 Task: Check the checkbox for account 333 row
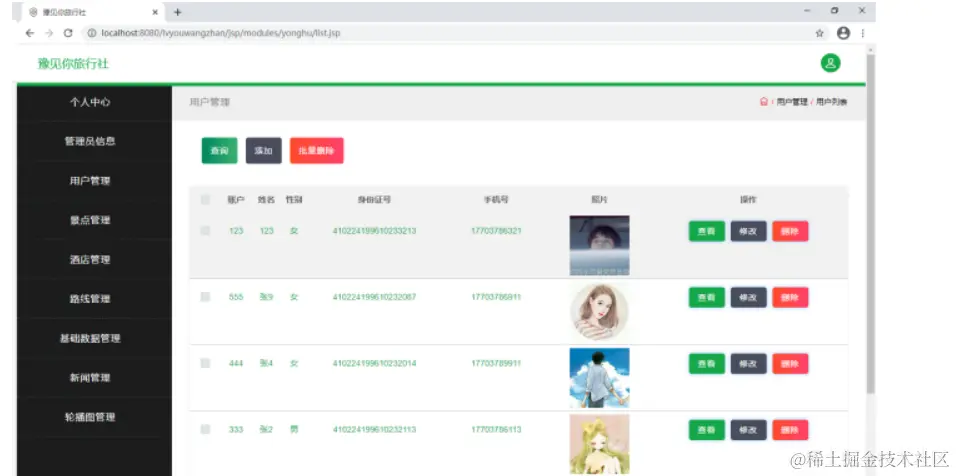[205, 429]
